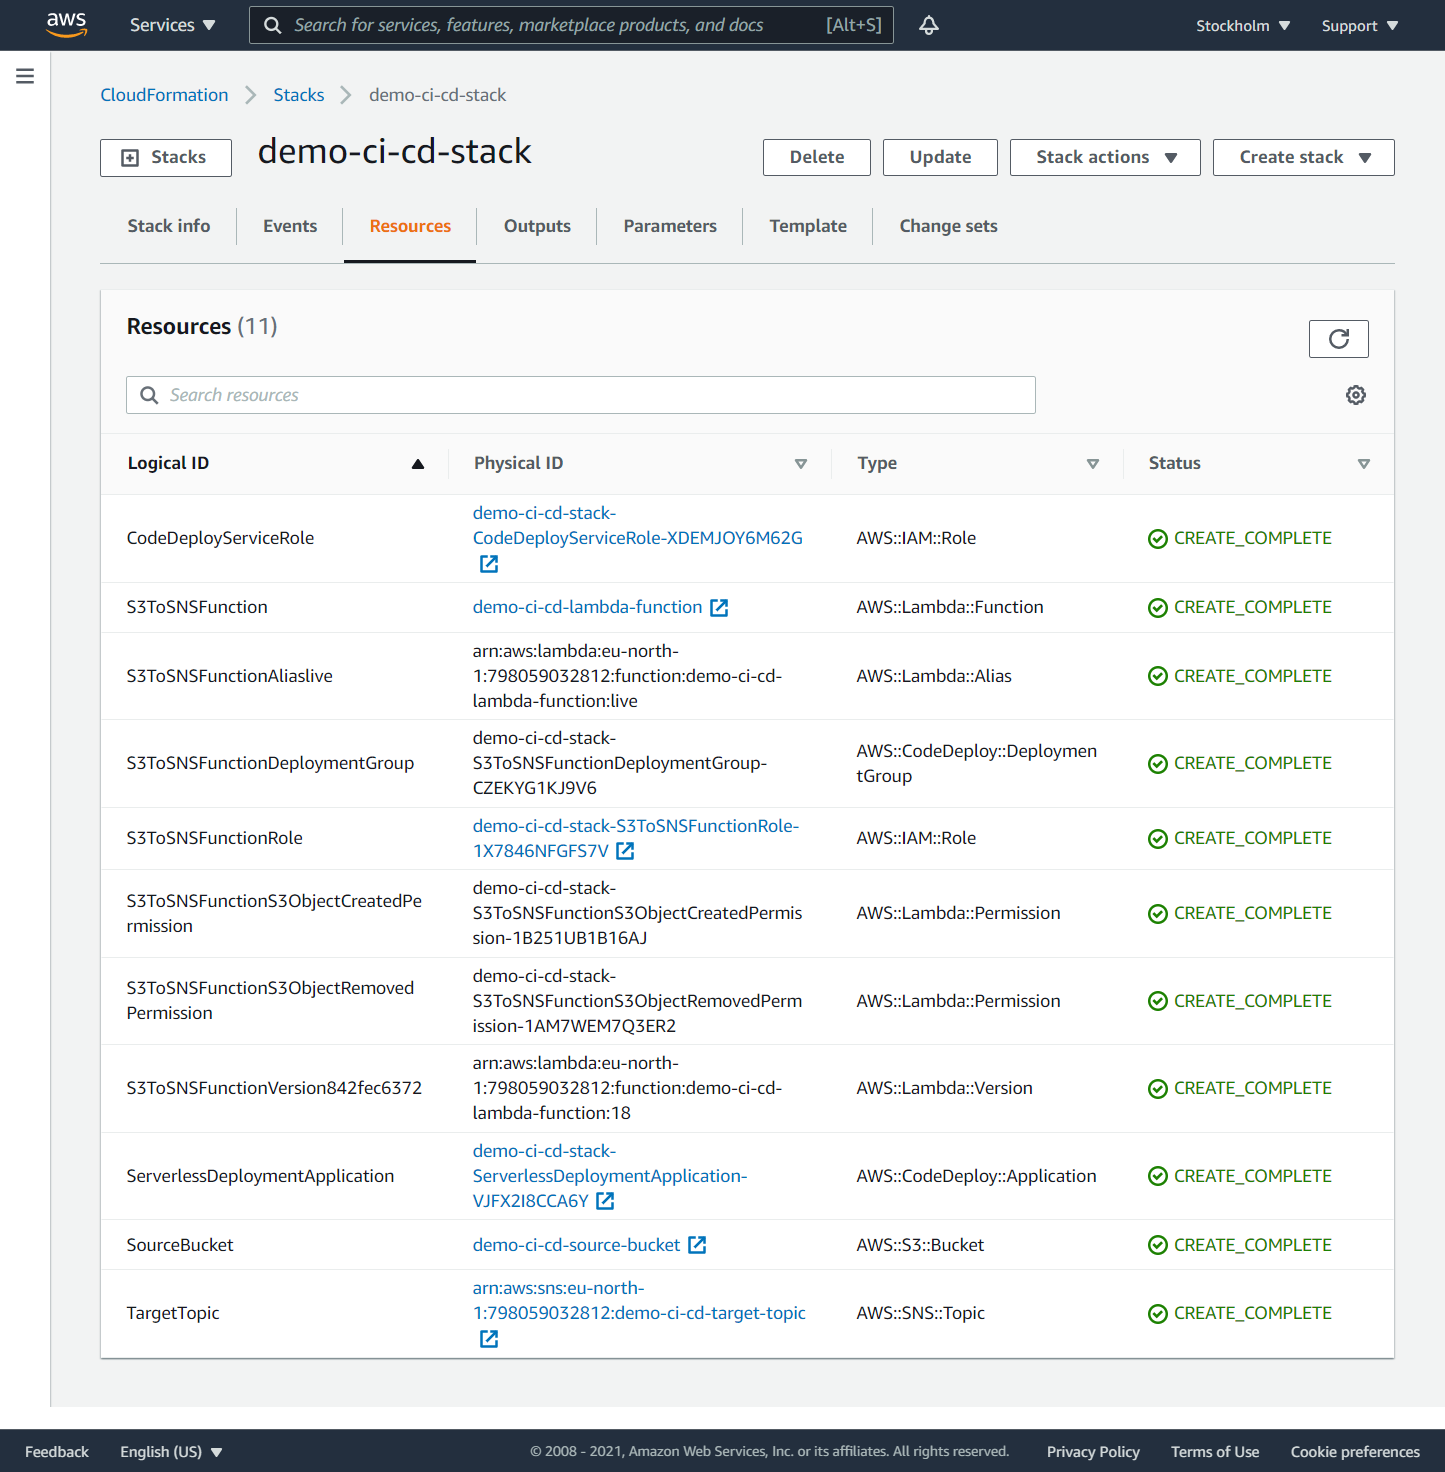1445x1472 pixels.
Task: Select S3ToSNSFunctionDeploymentGroup logical ID text
Action: point(270,763)
